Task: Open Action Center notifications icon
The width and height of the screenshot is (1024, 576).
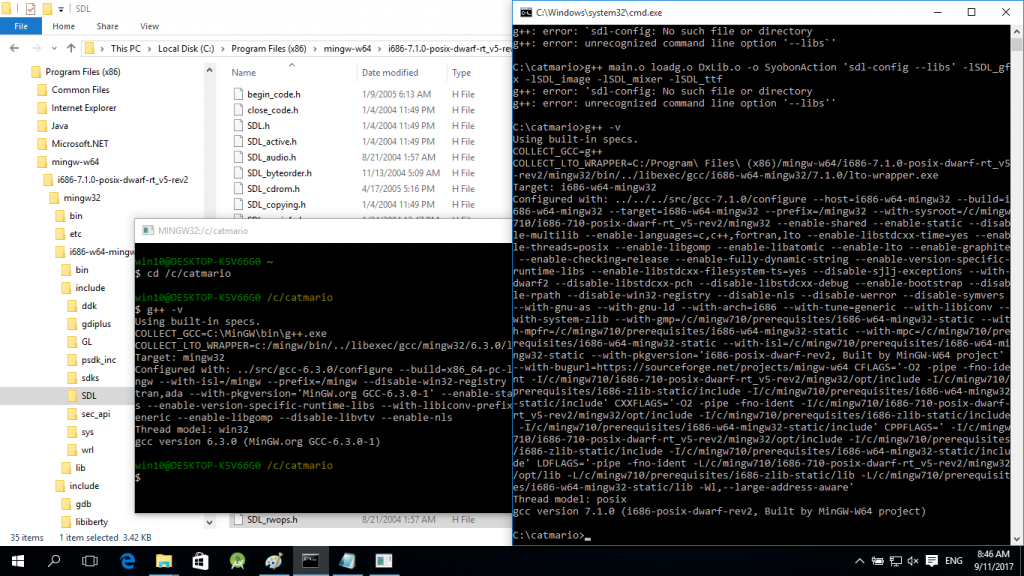Action: [932, 561]
